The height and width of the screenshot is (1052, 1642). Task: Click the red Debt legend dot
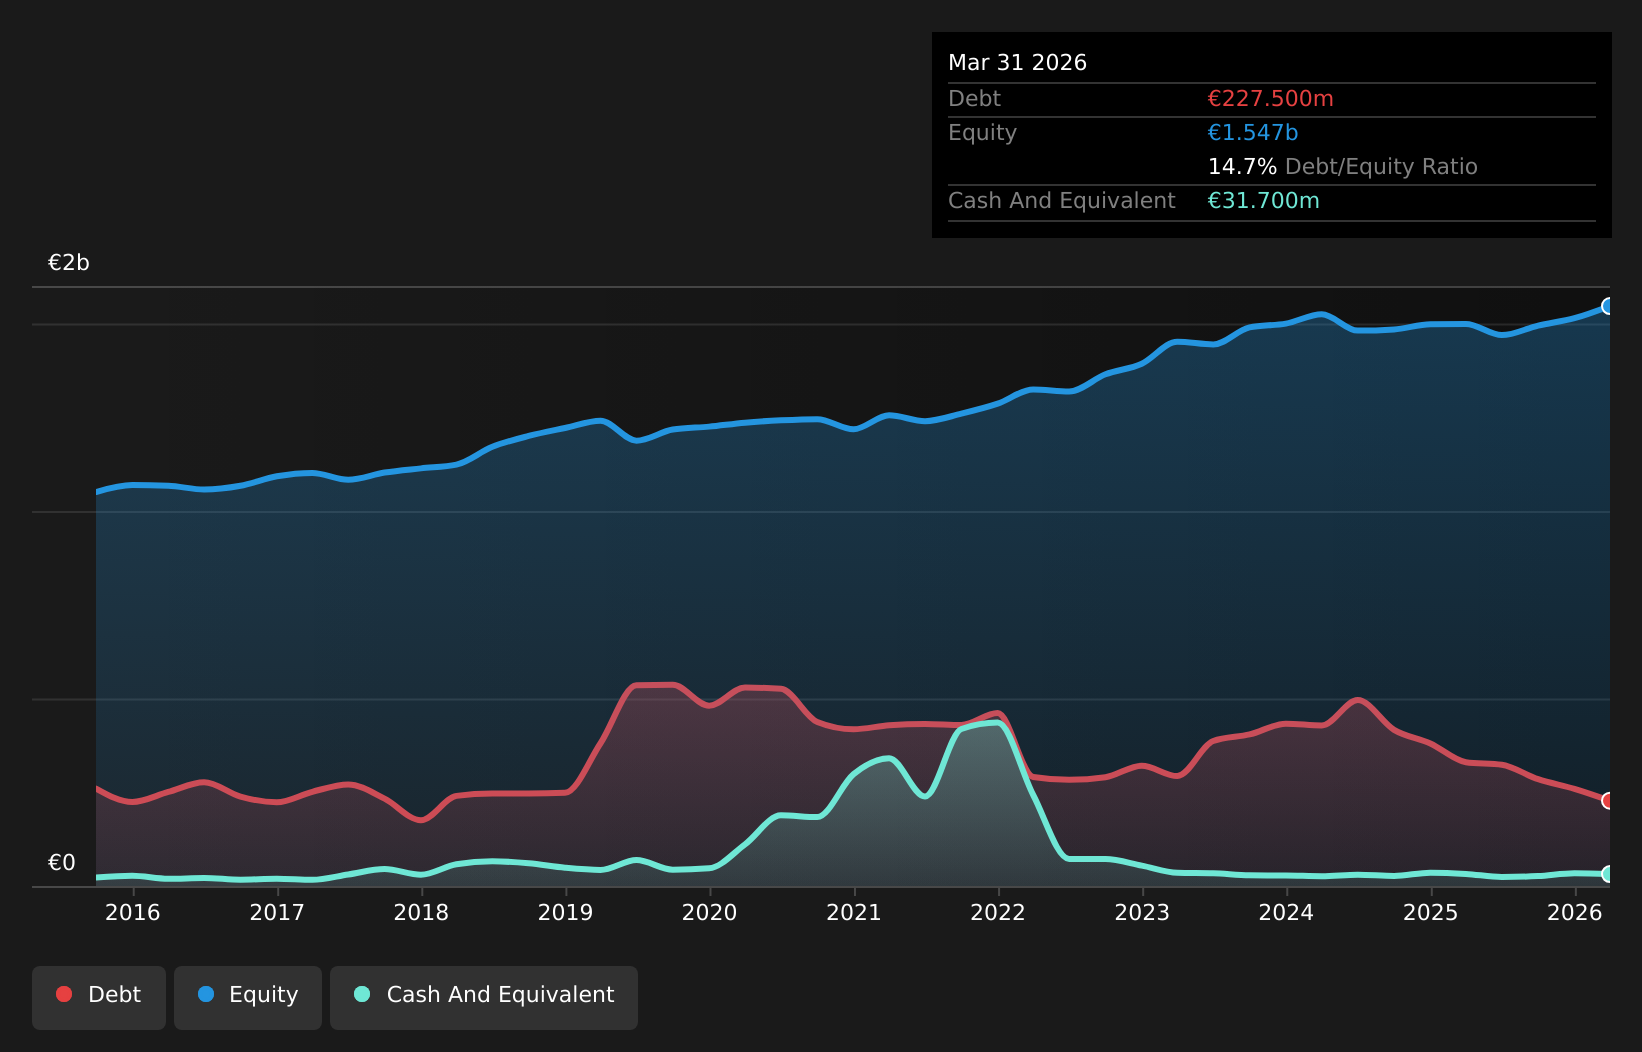64,994
